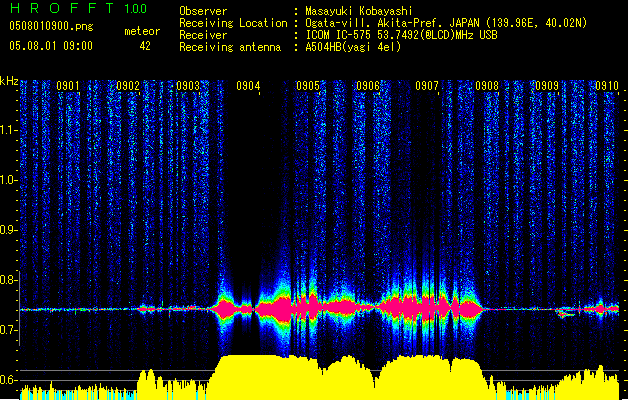
Task: Click the meteor label
Action: [x=142, y=31]
